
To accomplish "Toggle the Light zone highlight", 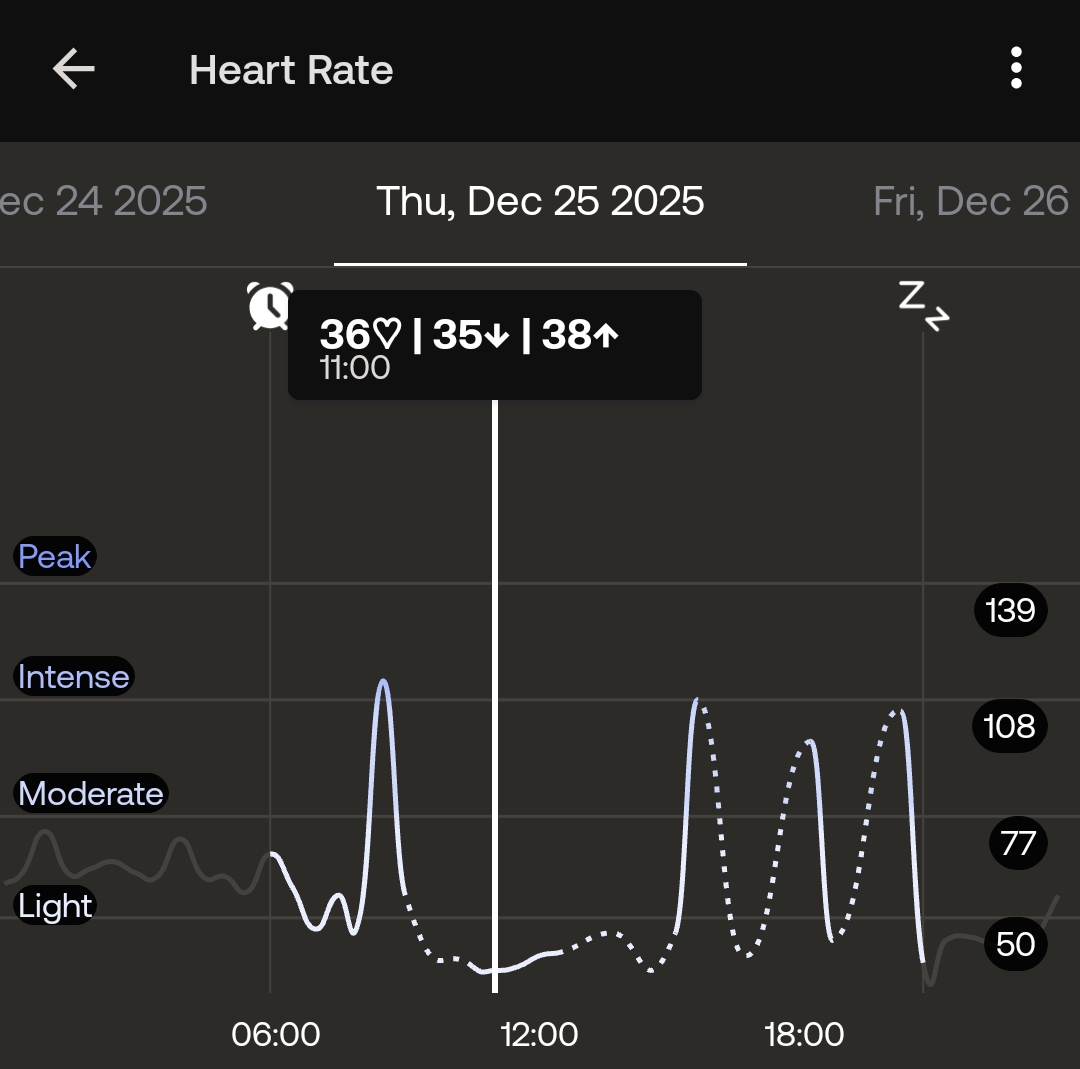I will (53, 906).
